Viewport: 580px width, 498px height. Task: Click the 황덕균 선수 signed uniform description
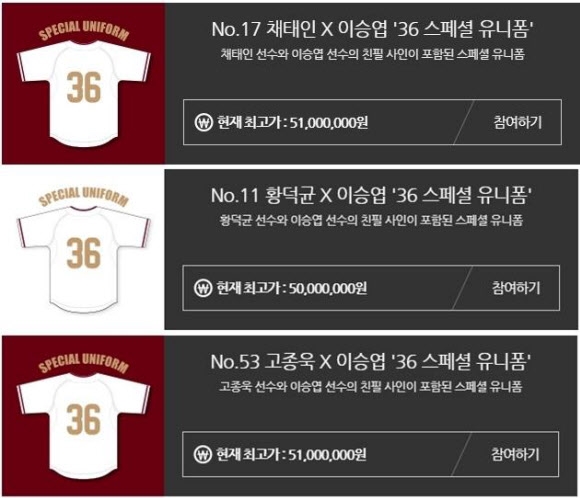tap(371, 221)
